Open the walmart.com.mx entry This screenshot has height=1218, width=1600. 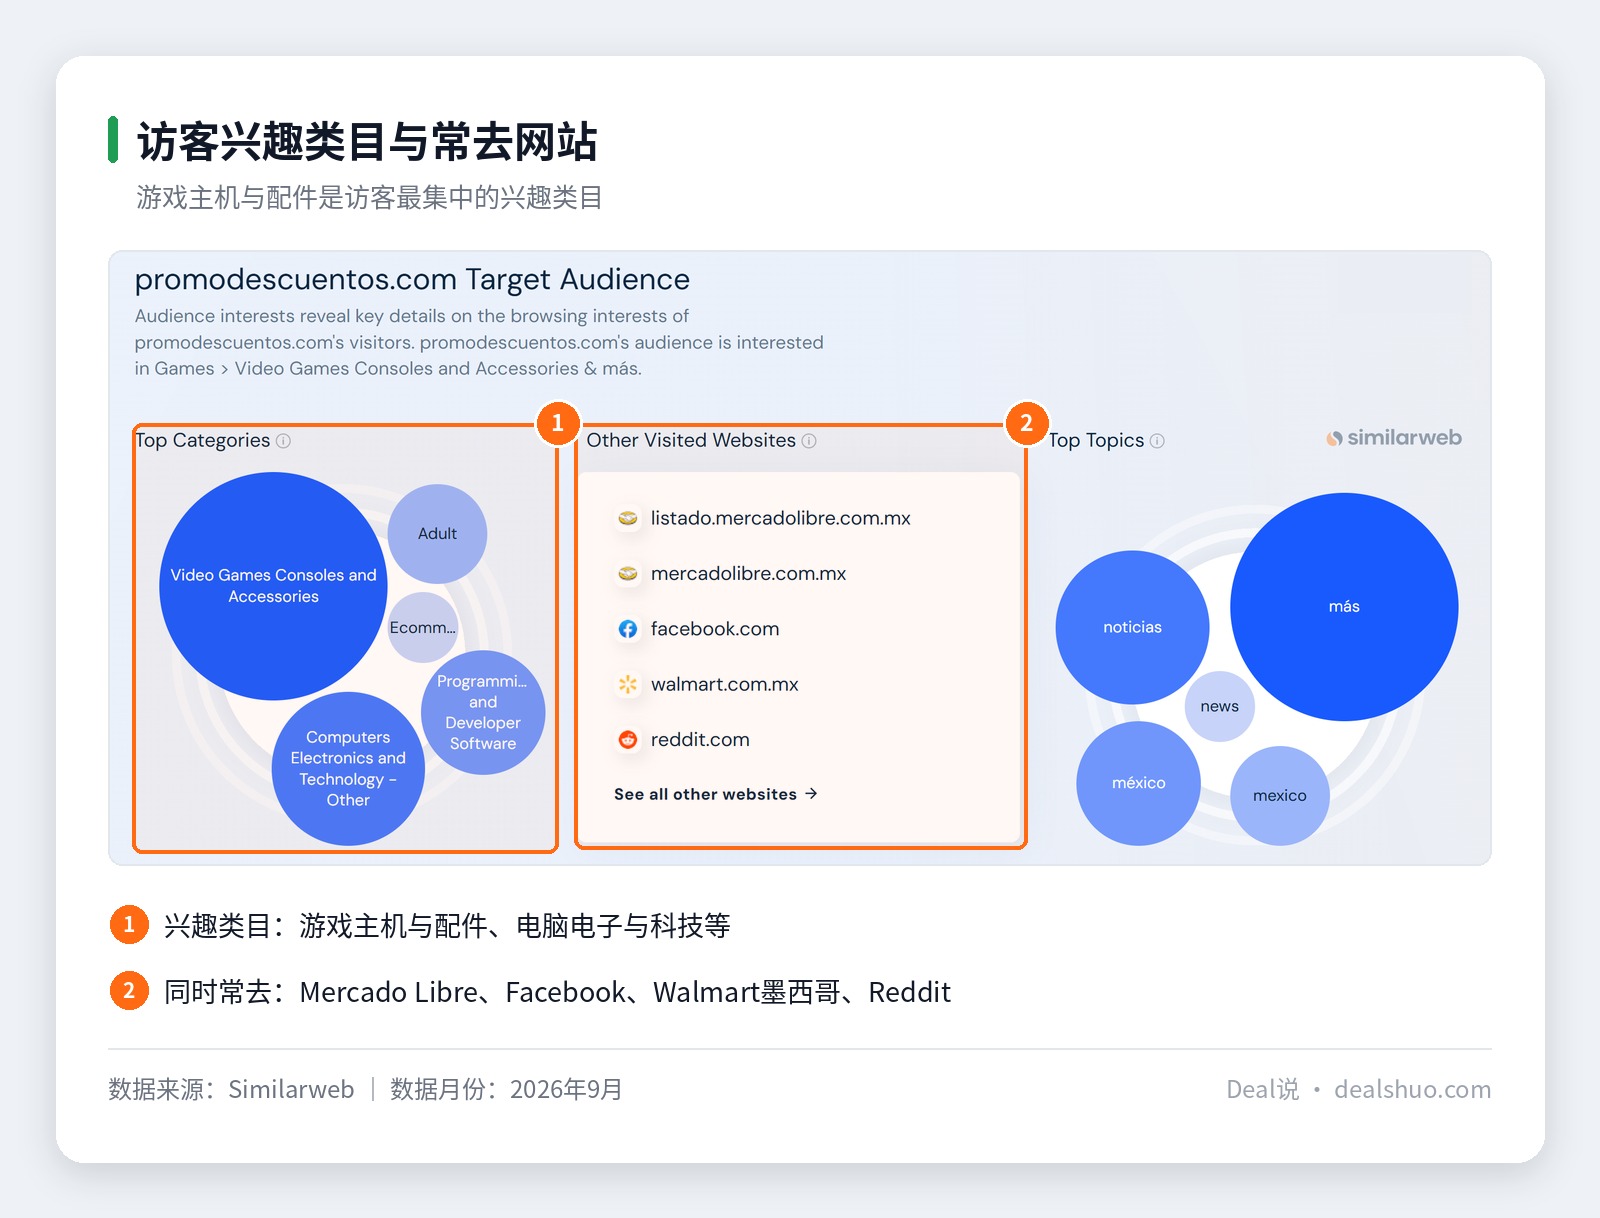tap(724, 685)
